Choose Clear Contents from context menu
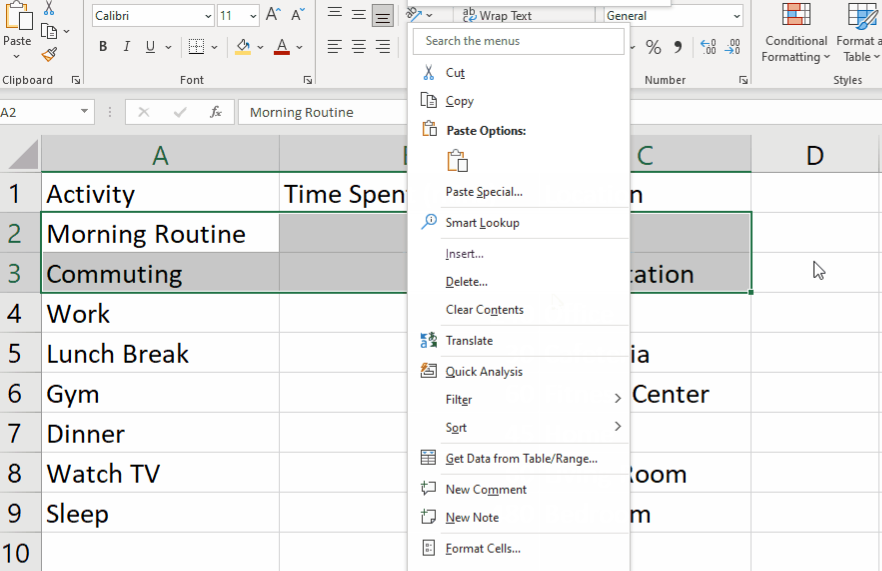The width and height of the screenshot is (882, 571). (x=518, y=310)
